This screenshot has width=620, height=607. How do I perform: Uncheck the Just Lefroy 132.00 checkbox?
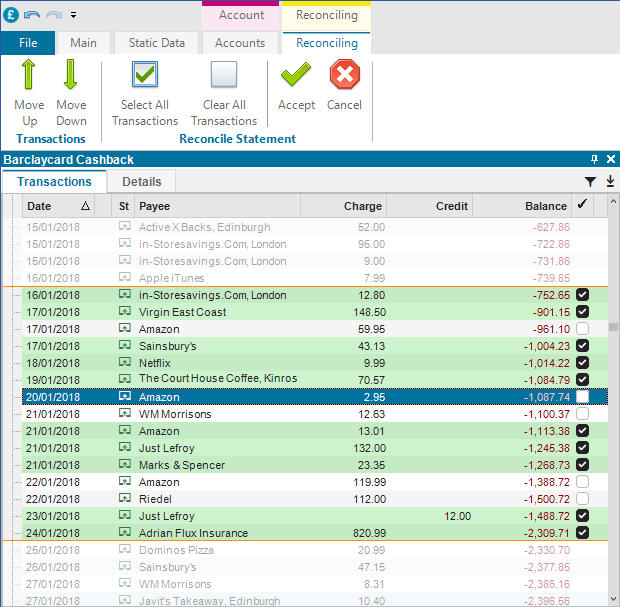click(x=582, y=448)
